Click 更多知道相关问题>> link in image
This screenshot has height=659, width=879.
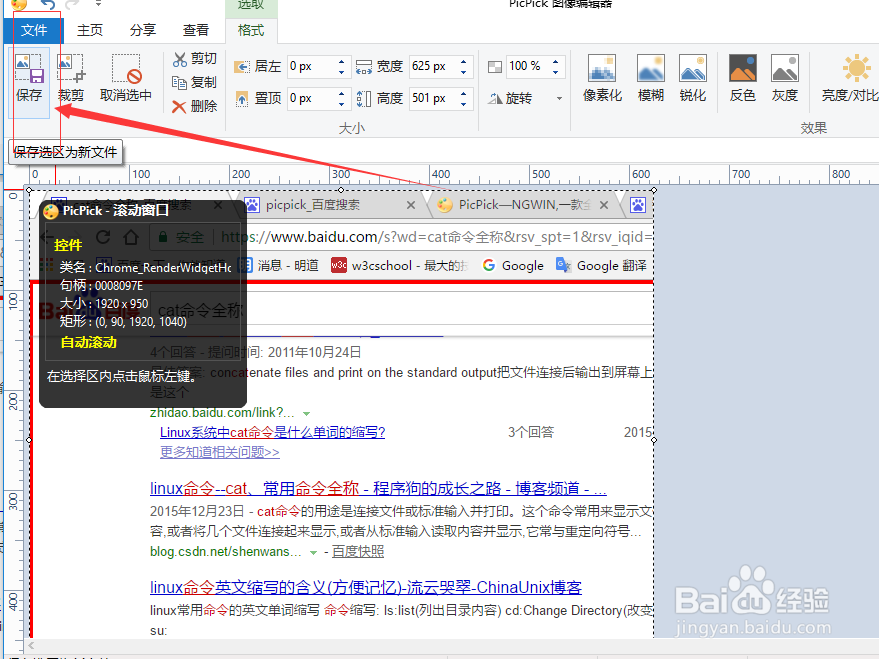coord(220,452)
